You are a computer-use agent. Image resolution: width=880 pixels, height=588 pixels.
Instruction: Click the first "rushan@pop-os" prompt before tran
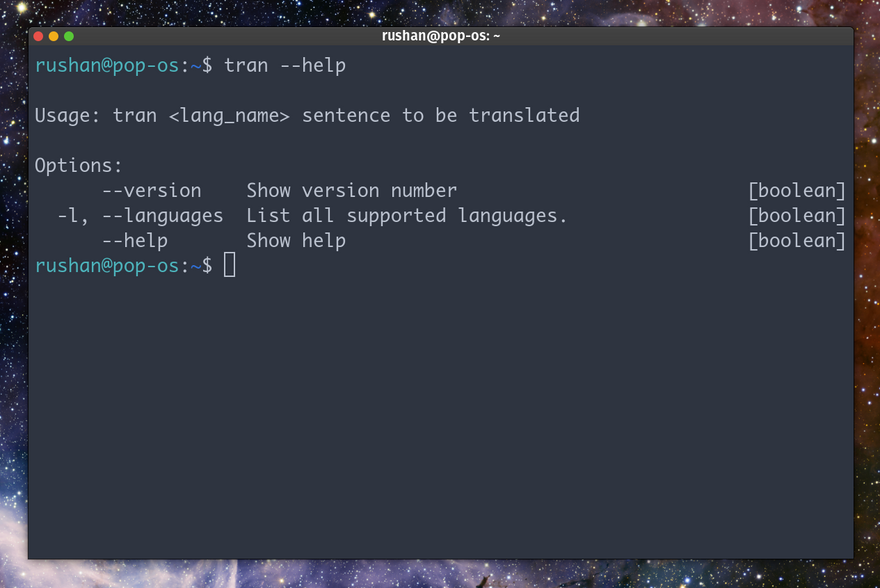point(107,66)
